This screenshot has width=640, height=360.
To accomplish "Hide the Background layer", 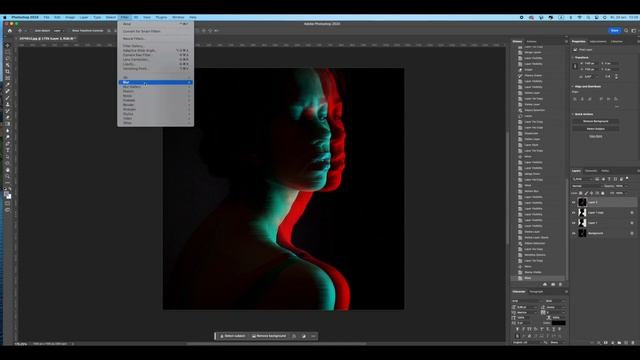I will [574, 233].
